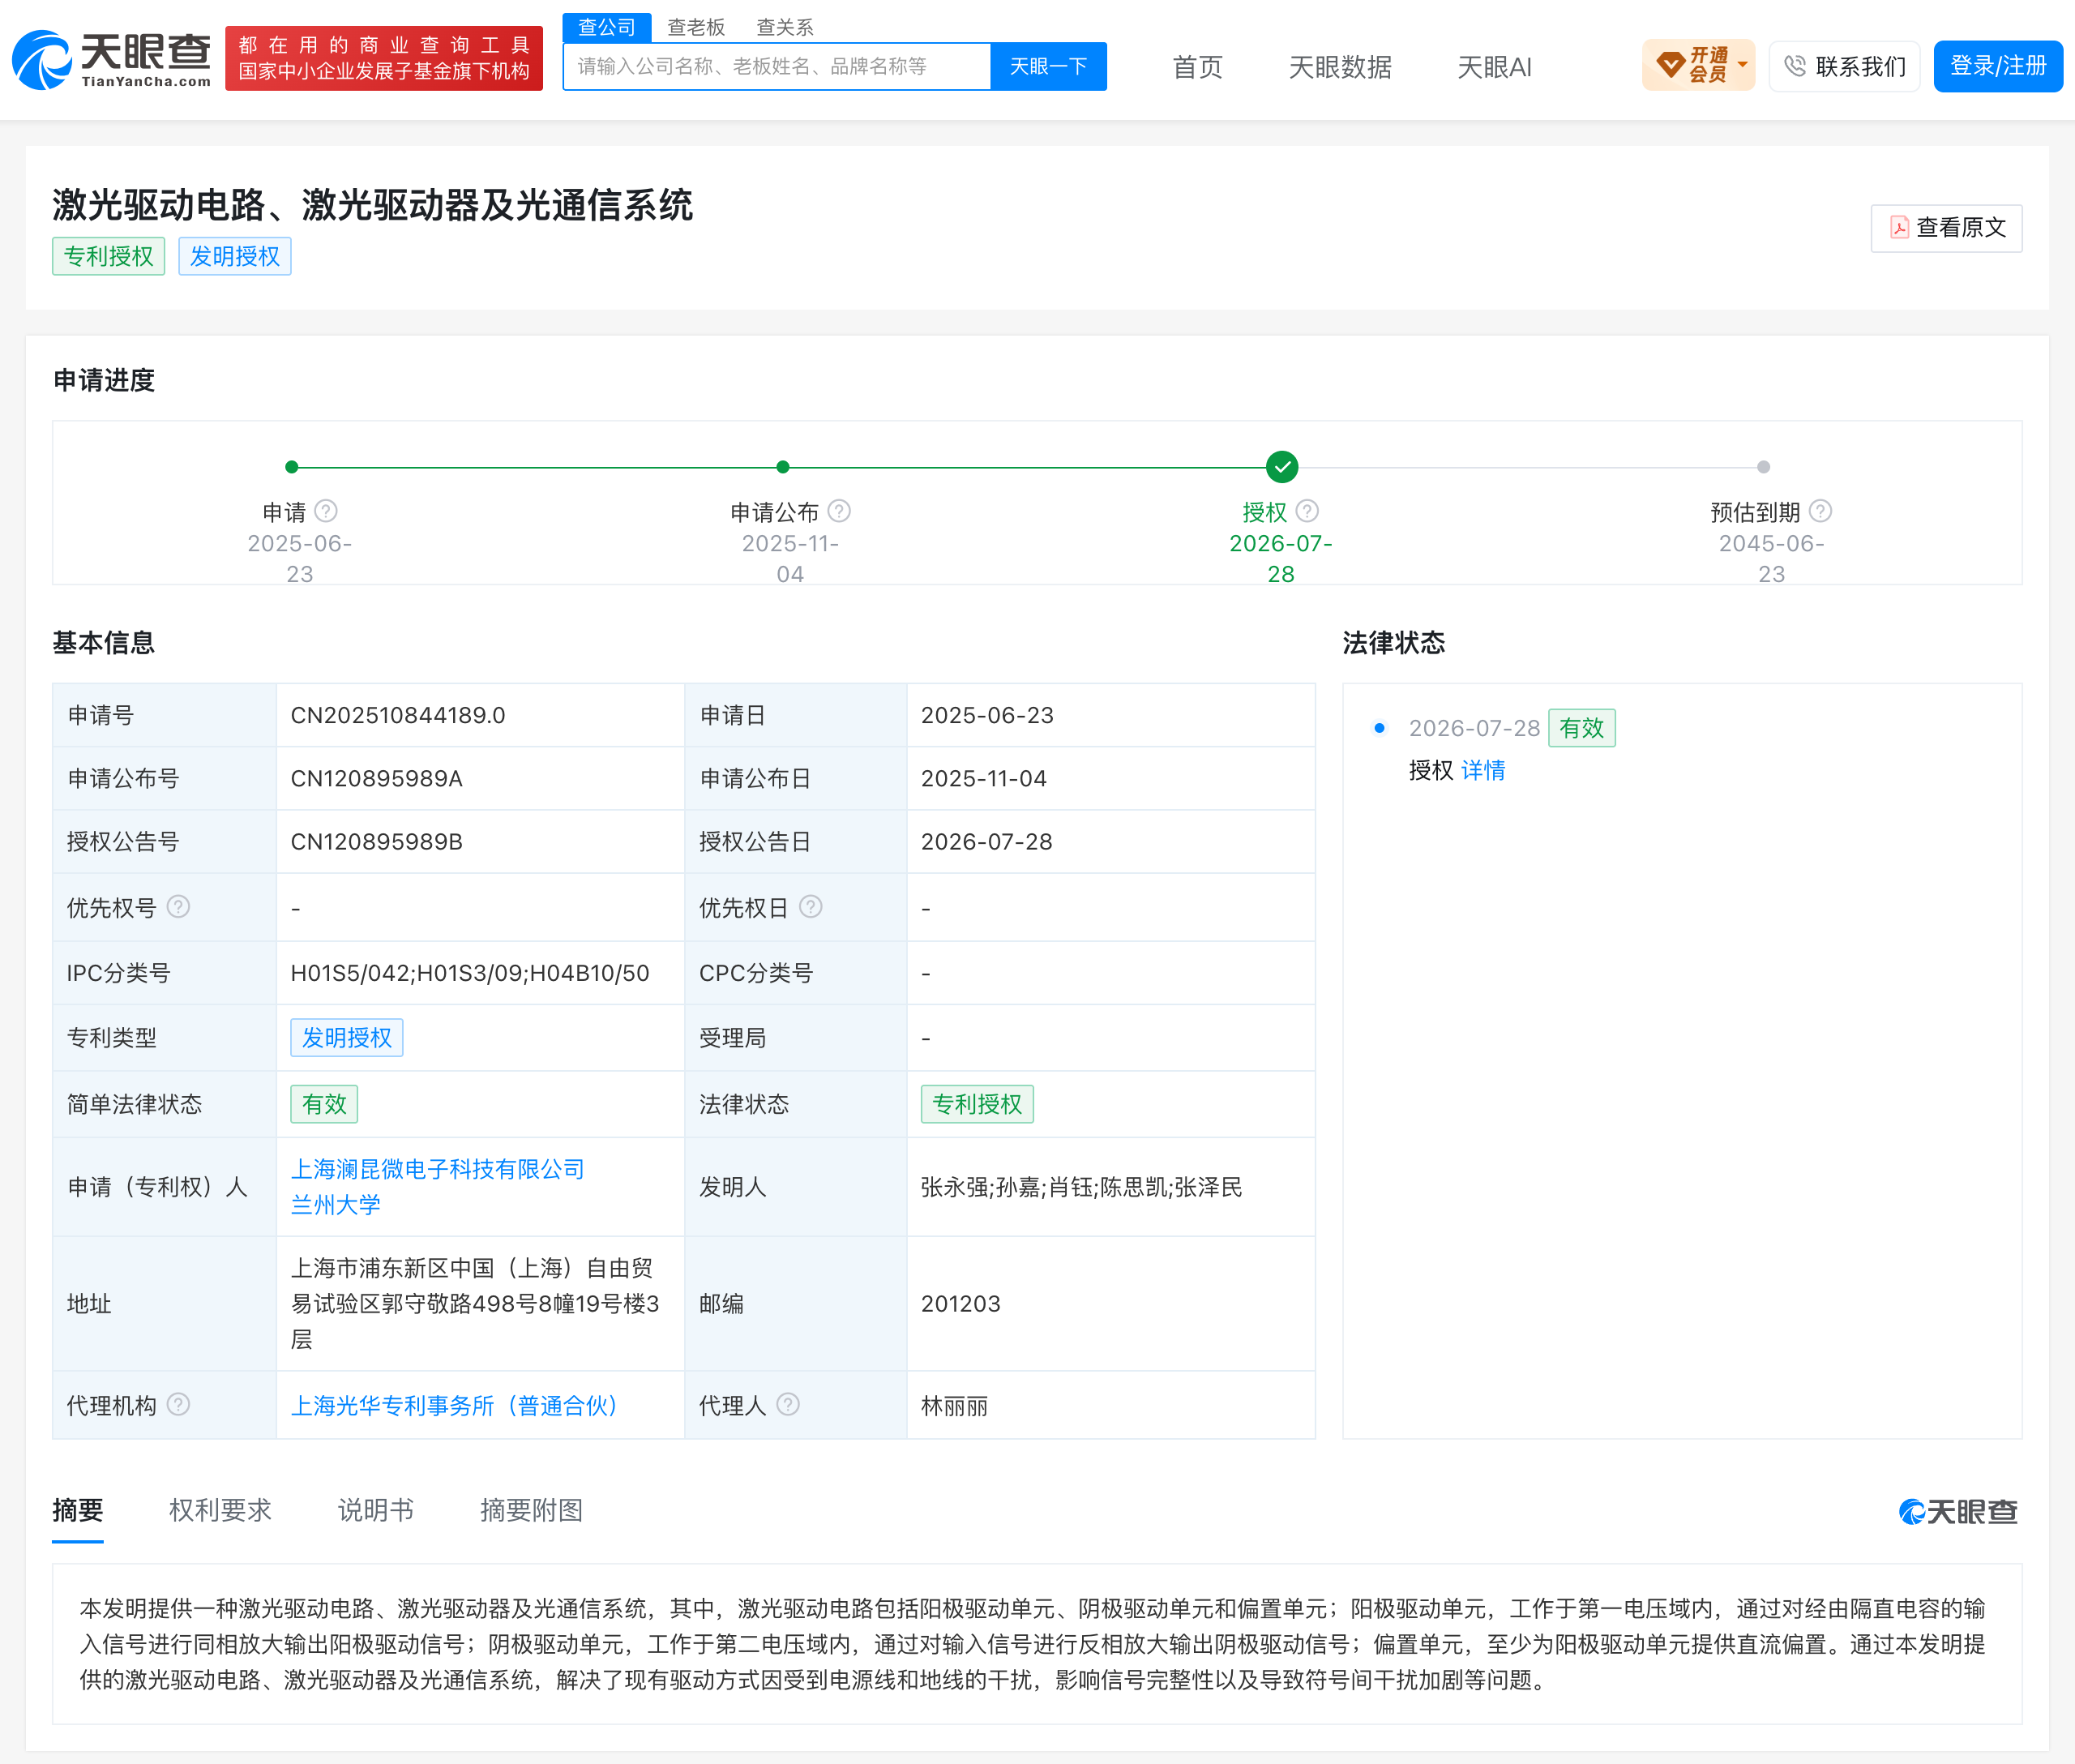Click the 申请 progress dot on the timeline
The image size is (2075, 1764).
[x=292, y=467]
